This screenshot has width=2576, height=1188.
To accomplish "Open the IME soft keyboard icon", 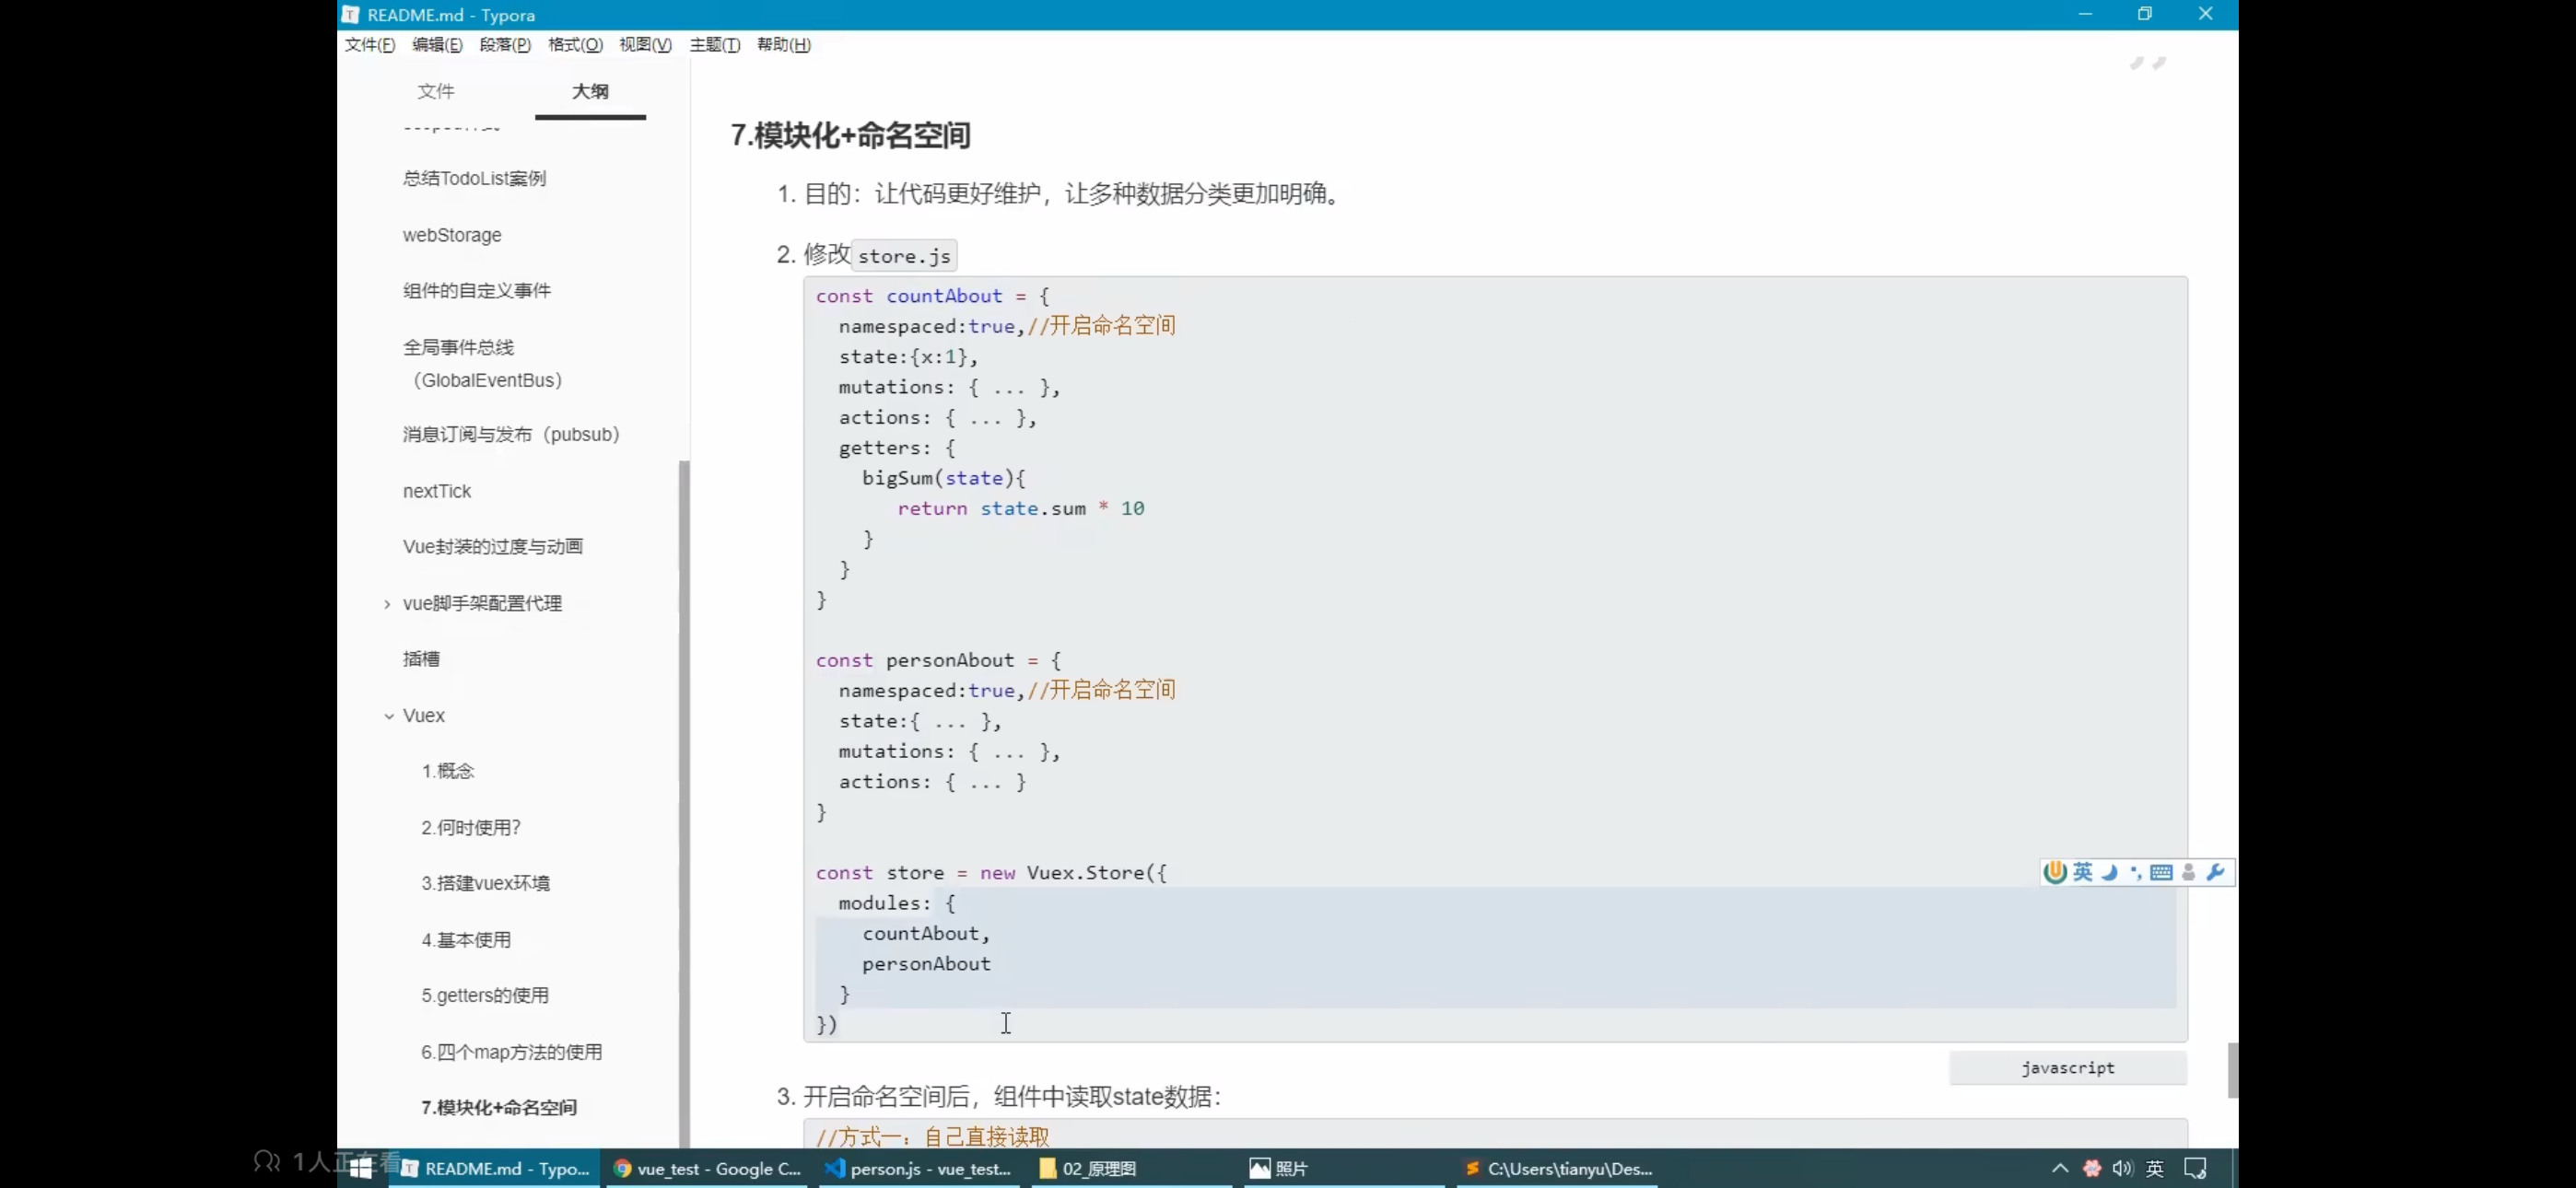I will point(2161,872).
